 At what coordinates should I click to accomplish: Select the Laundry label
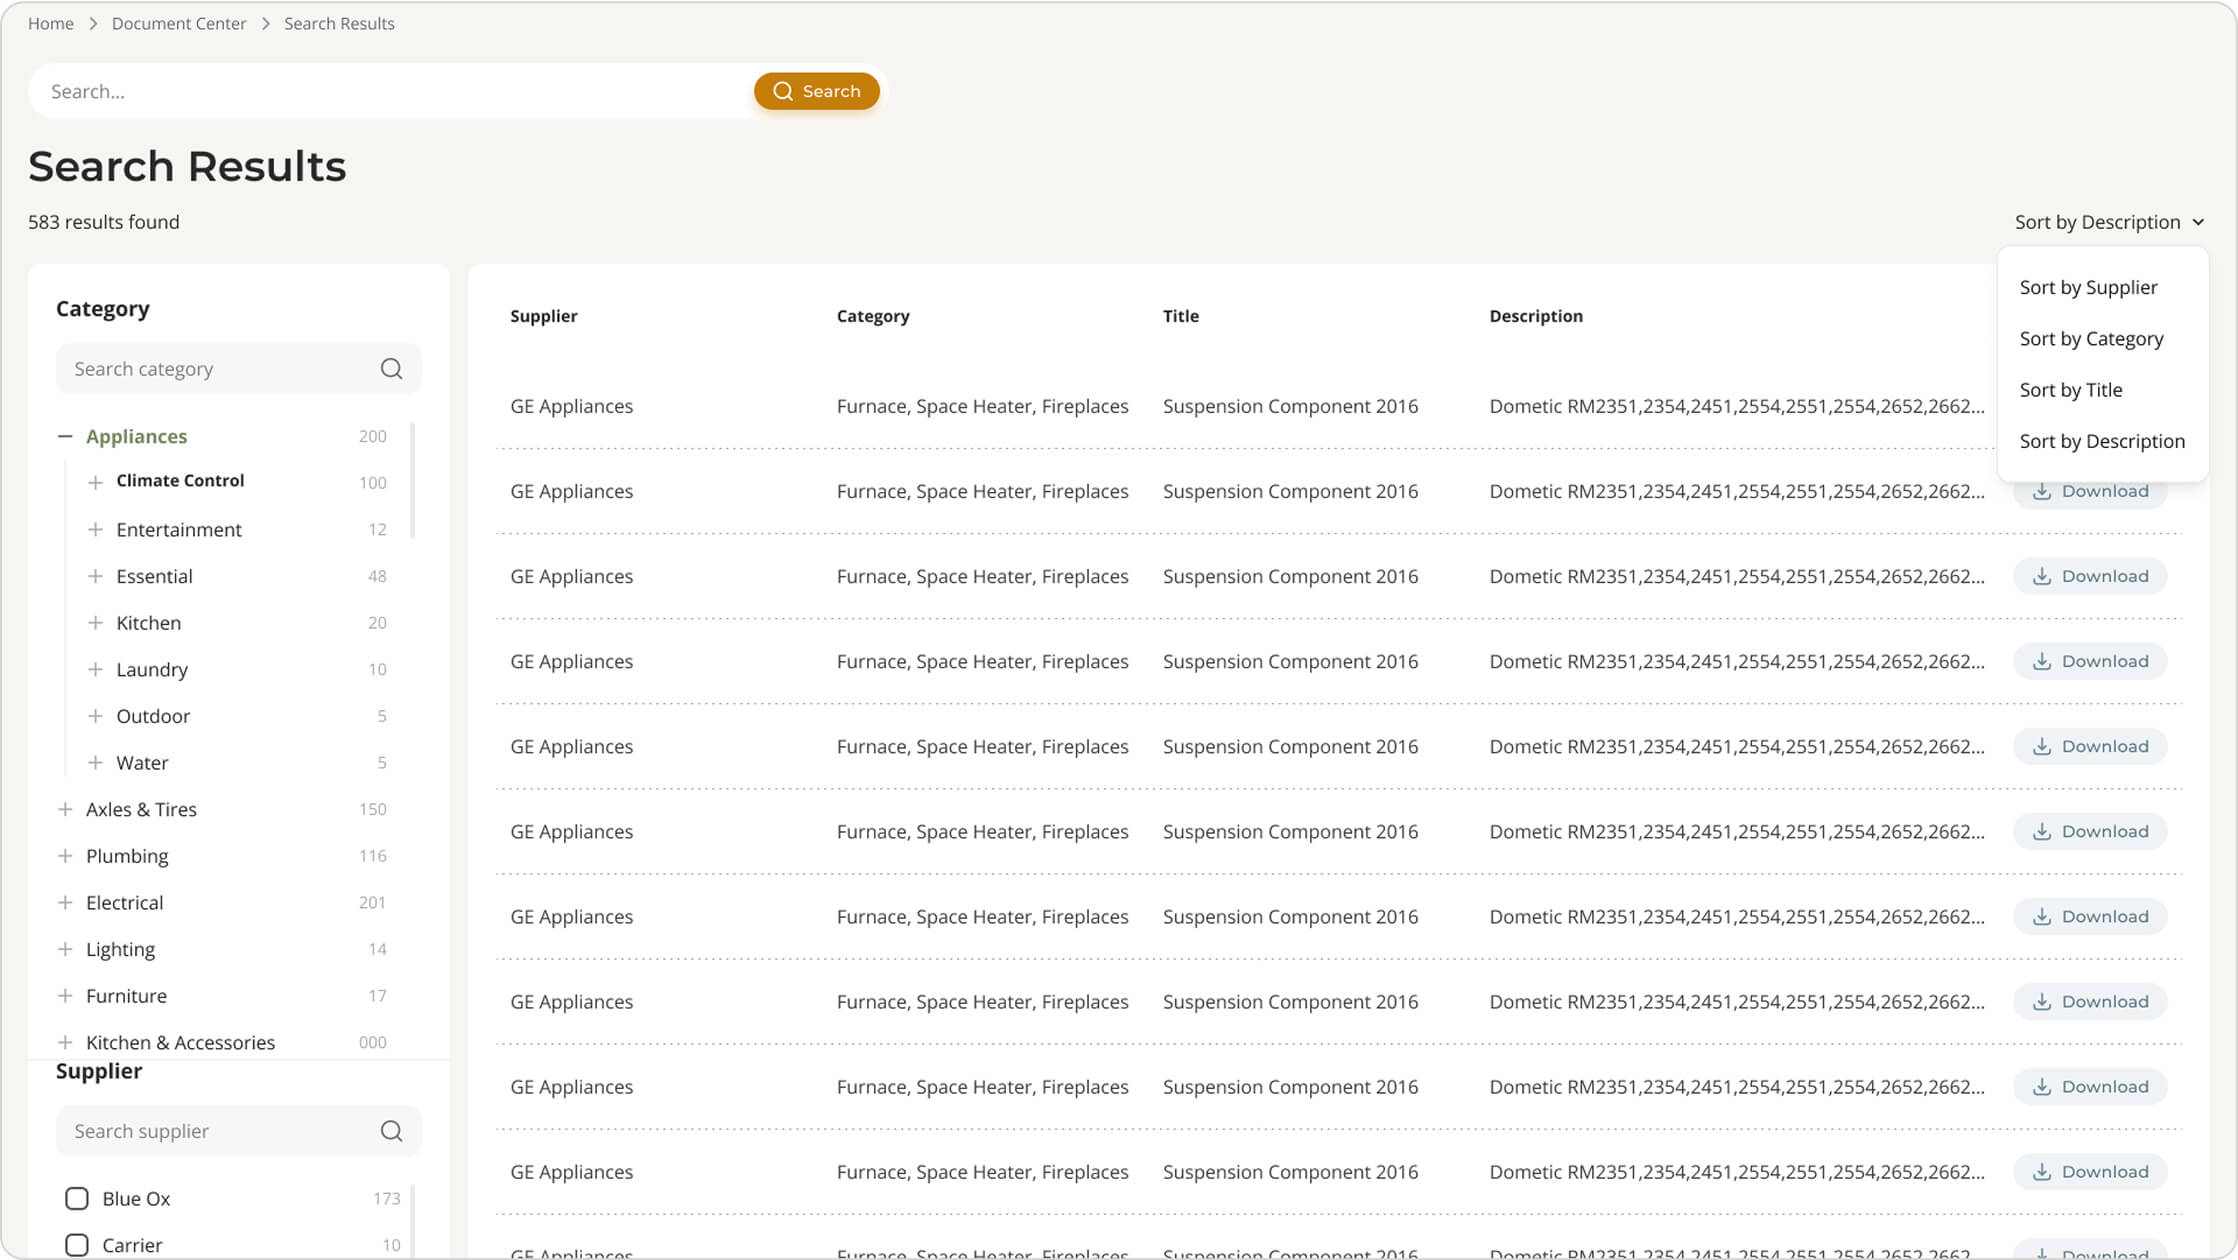click(x=152, y=669)
